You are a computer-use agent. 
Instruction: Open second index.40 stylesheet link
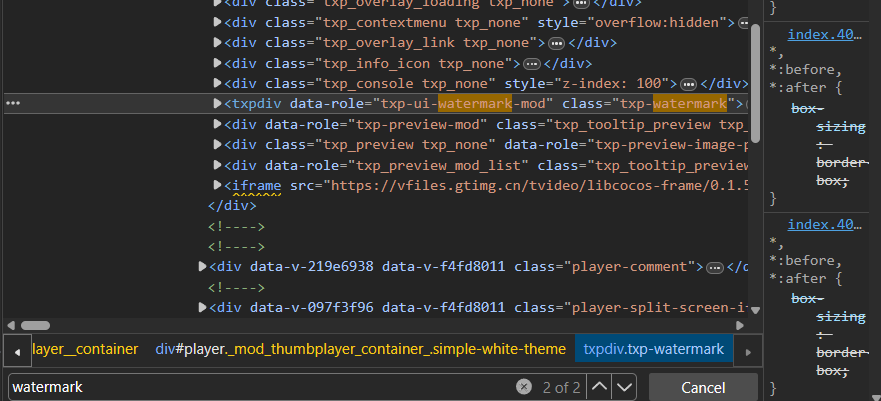[824, 225]
